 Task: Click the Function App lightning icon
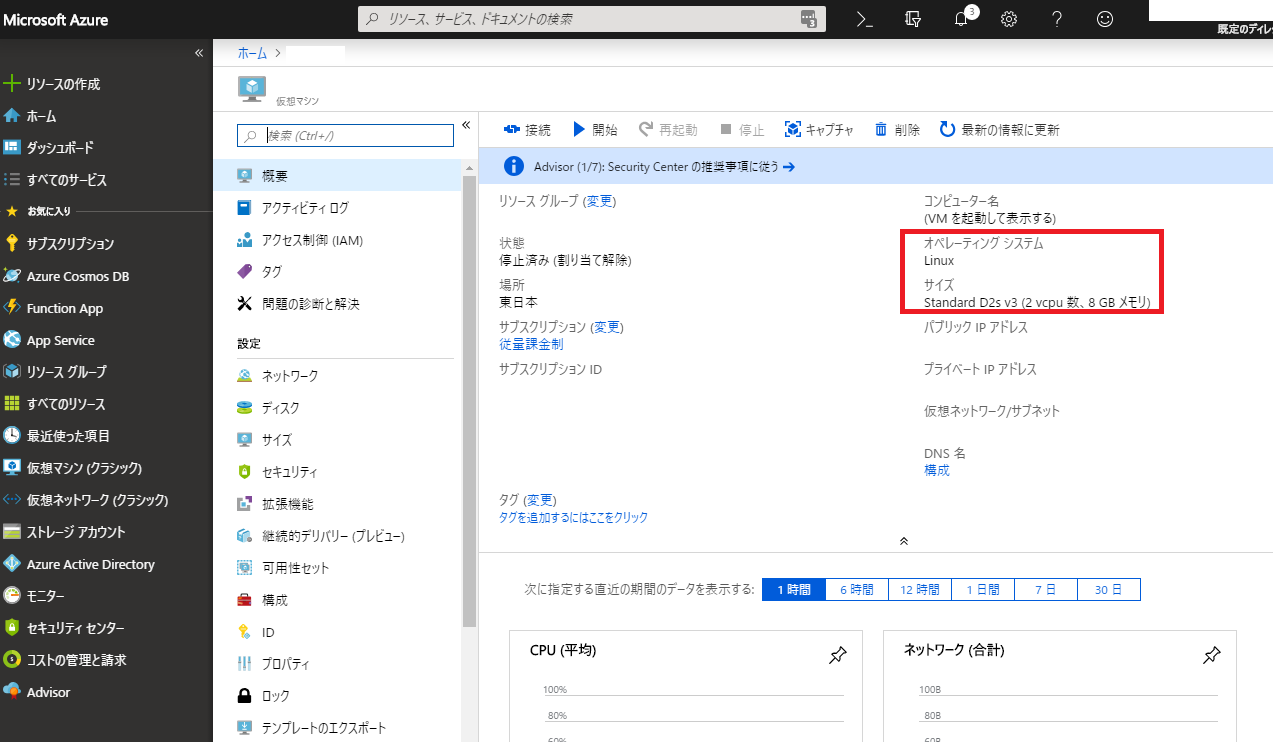pyautogui.click(x=12, y=308)
